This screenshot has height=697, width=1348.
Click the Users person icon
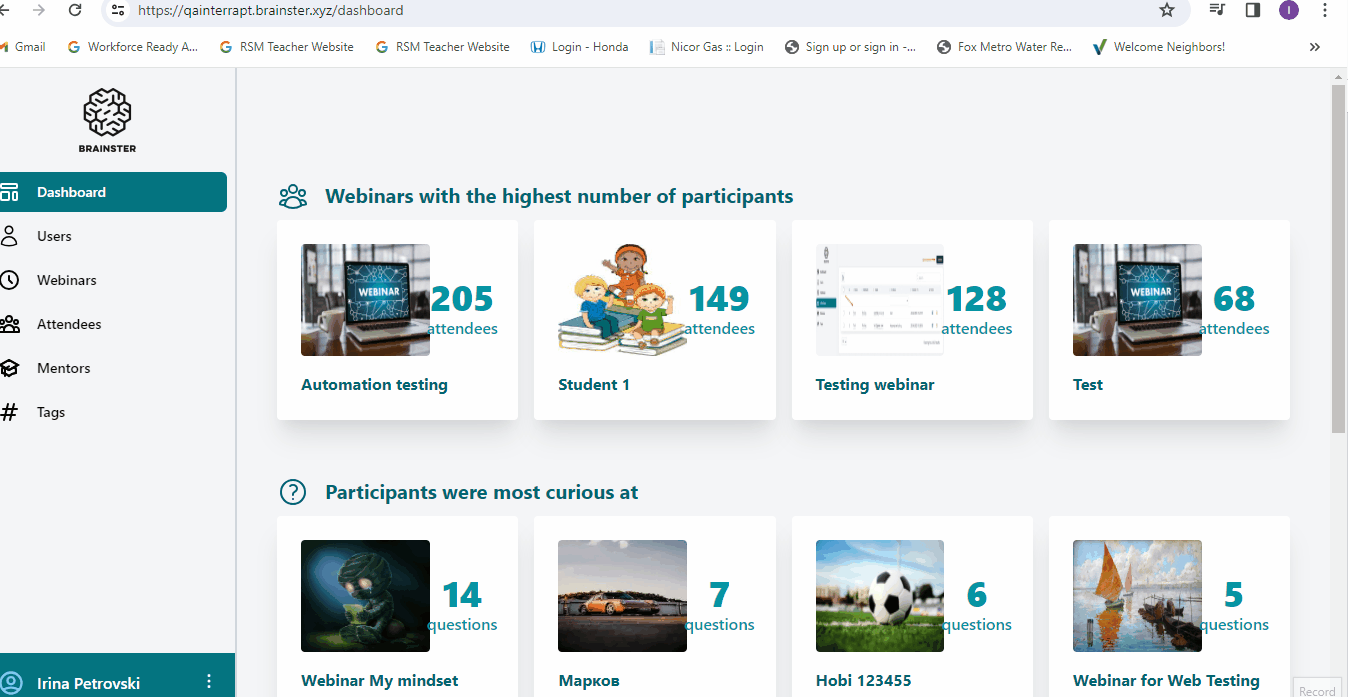10,236
